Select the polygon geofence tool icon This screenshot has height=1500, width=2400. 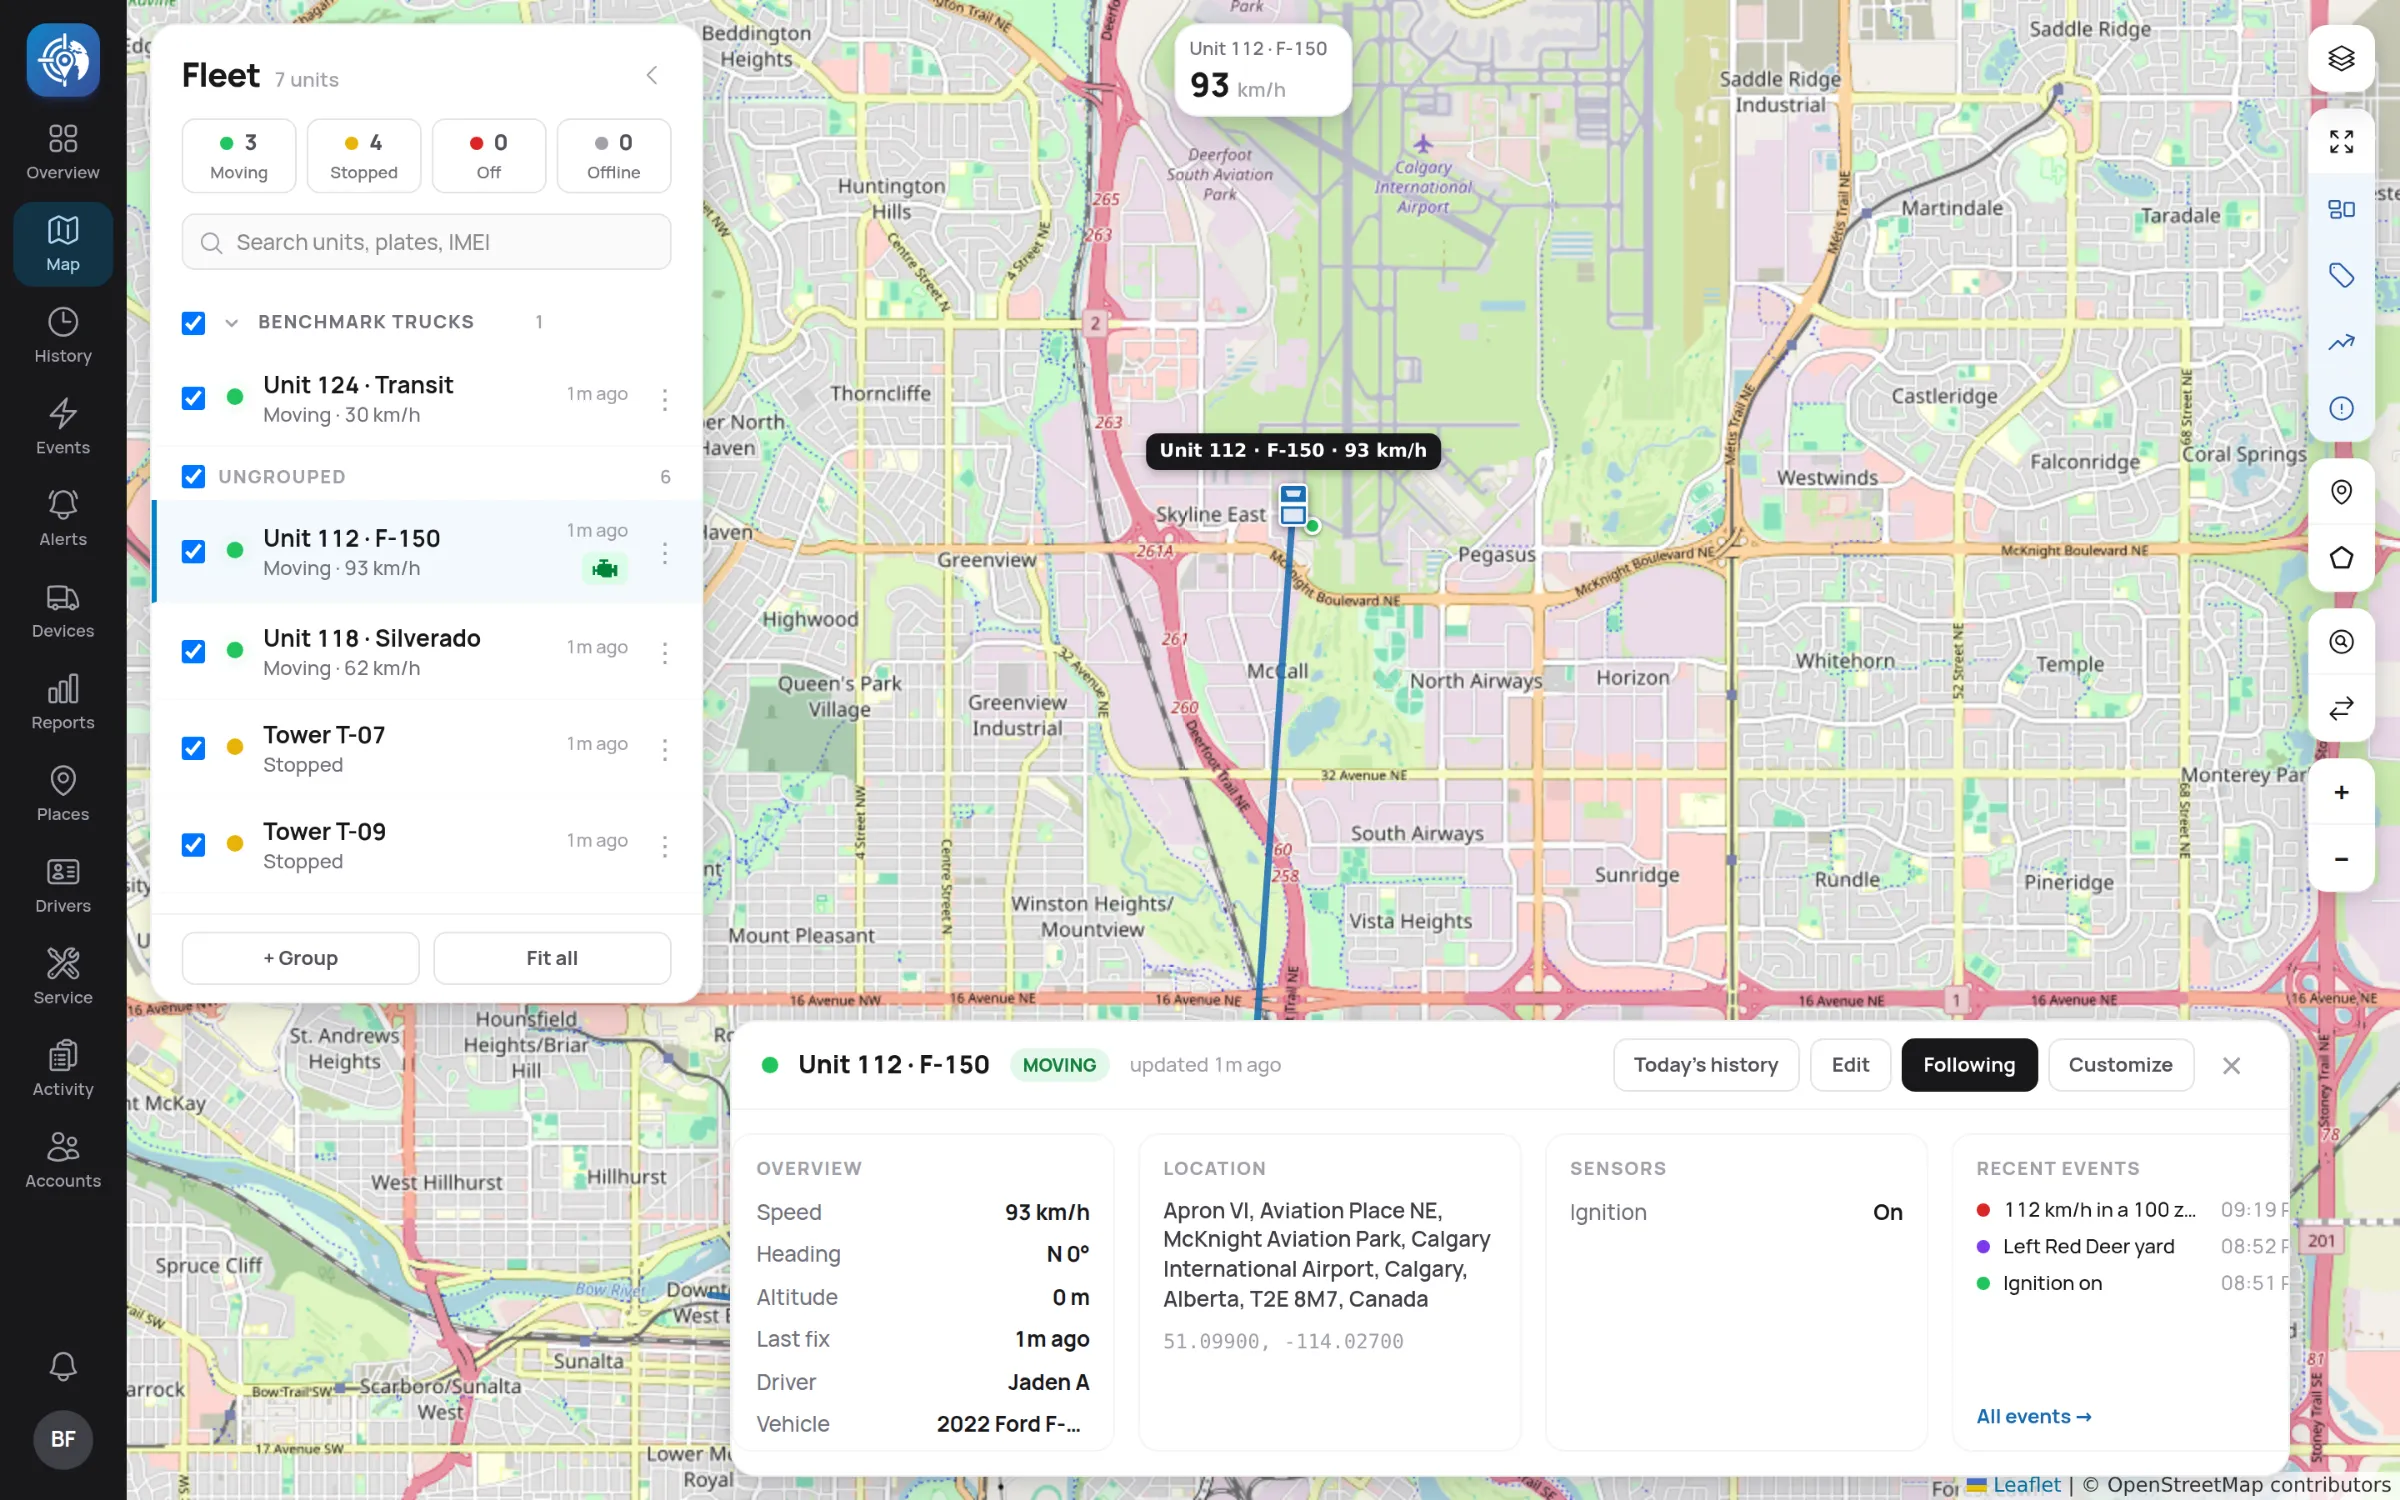(x=2340, y=558)
